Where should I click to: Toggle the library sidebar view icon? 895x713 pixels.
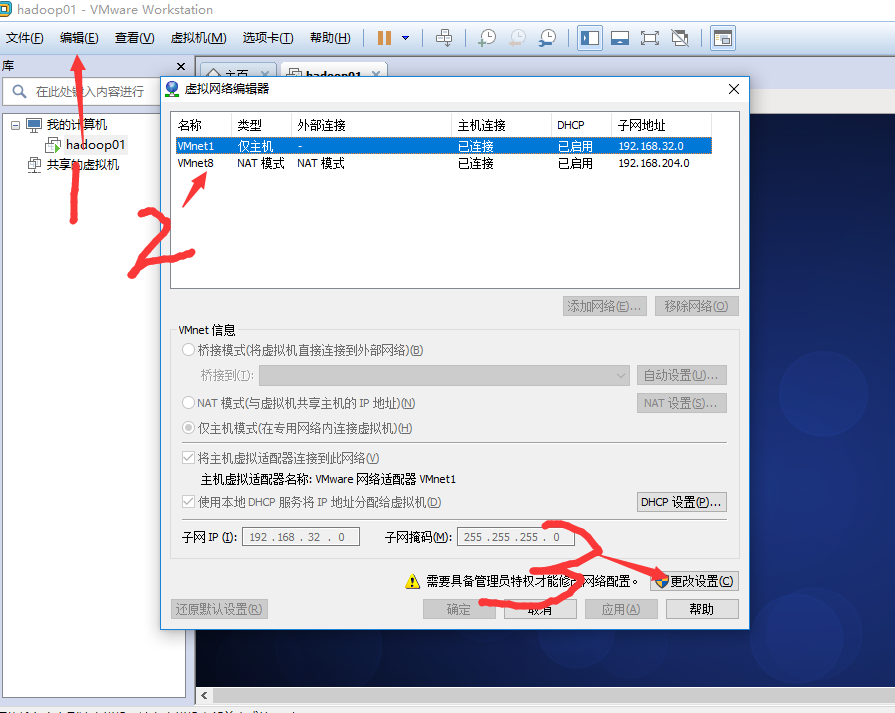coord(590,38)
